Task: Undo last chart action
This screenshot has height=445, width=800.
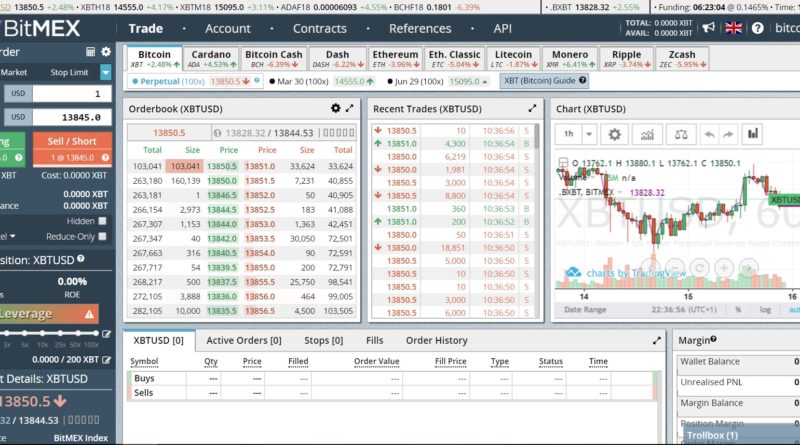Action: [x=709, y=134]
